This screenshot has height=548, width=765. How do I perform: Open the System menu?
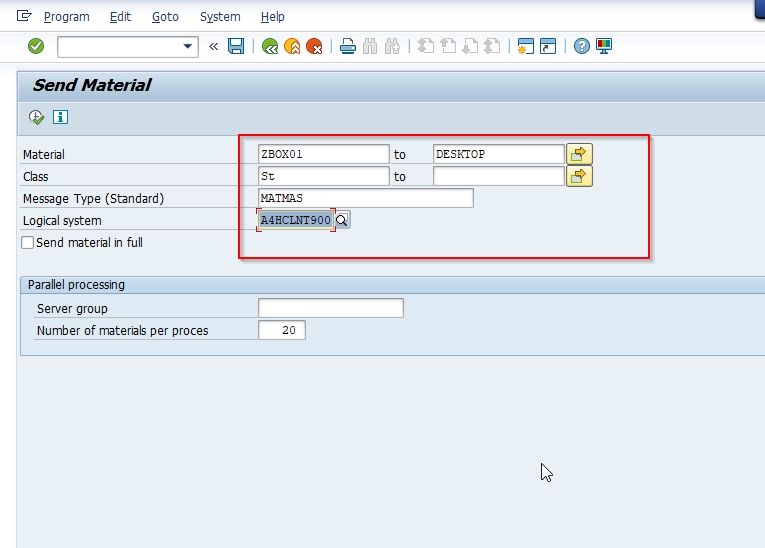220,17
